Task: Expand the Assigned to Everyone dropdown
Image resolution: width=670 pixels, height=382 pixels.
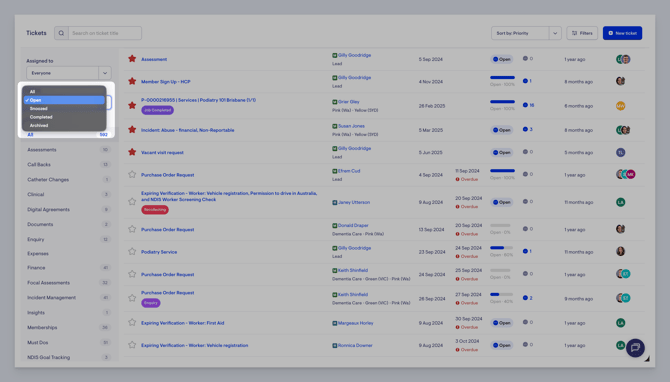Action: point(69,73)
